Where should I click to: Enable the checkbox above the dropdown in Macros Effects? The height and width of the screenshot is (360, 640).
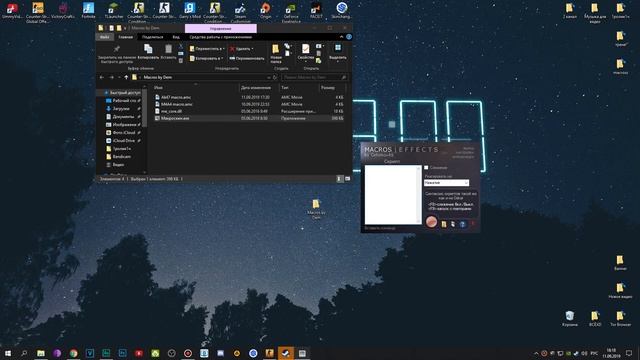(x=426, y=167)
